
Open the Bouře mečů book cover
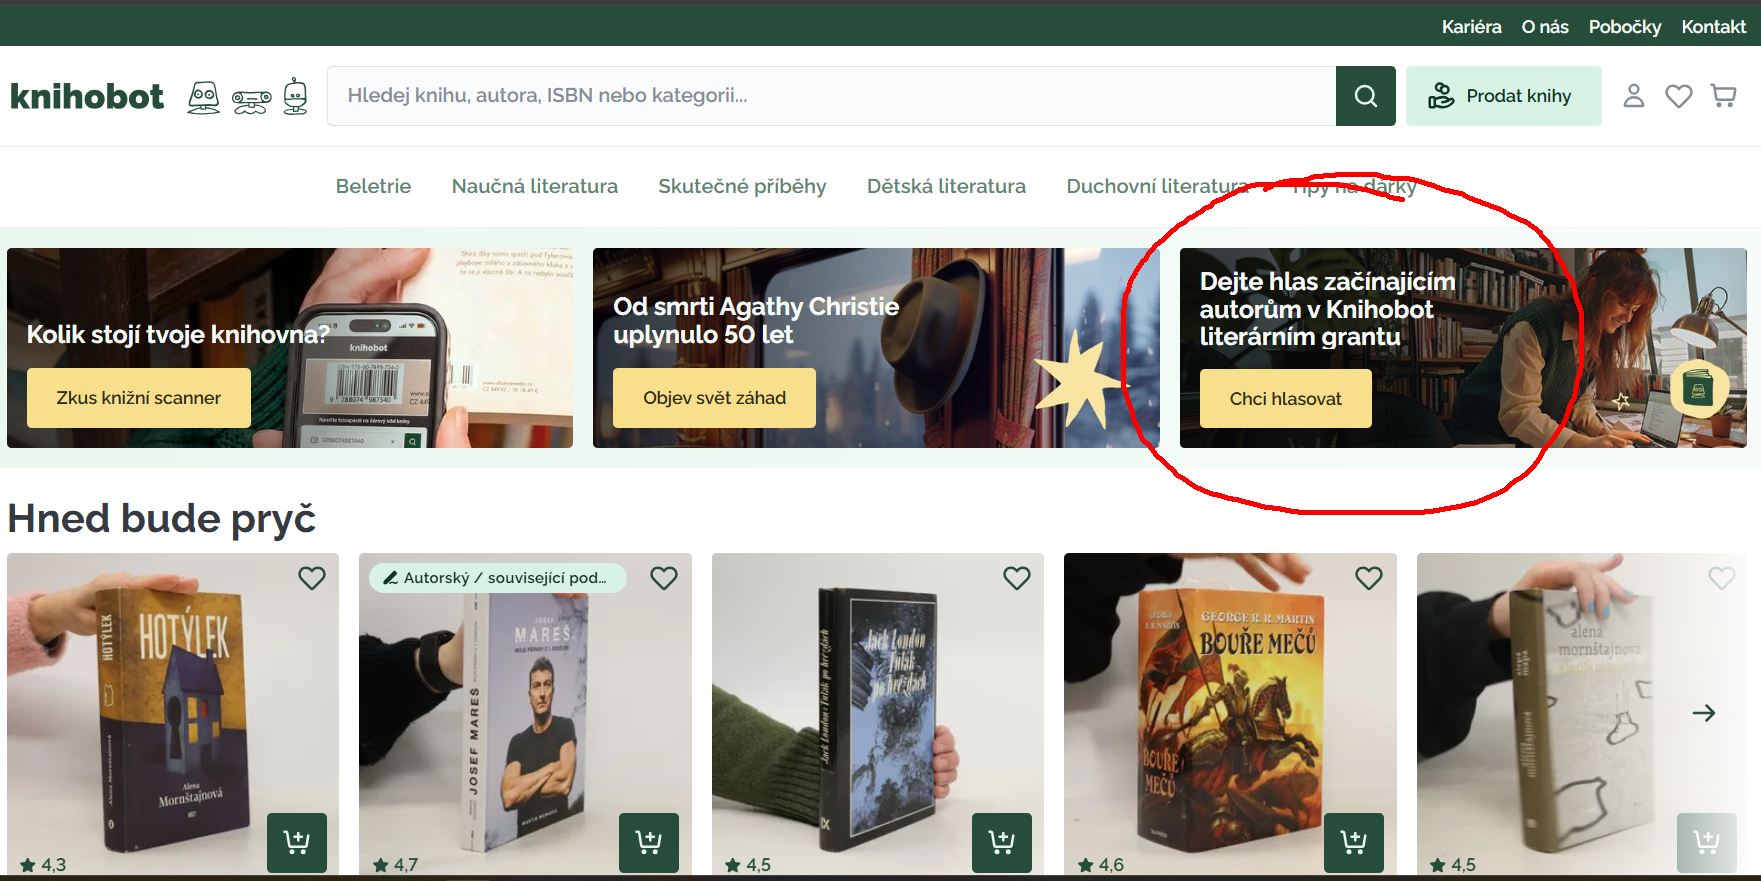(x=1230, y=713)
